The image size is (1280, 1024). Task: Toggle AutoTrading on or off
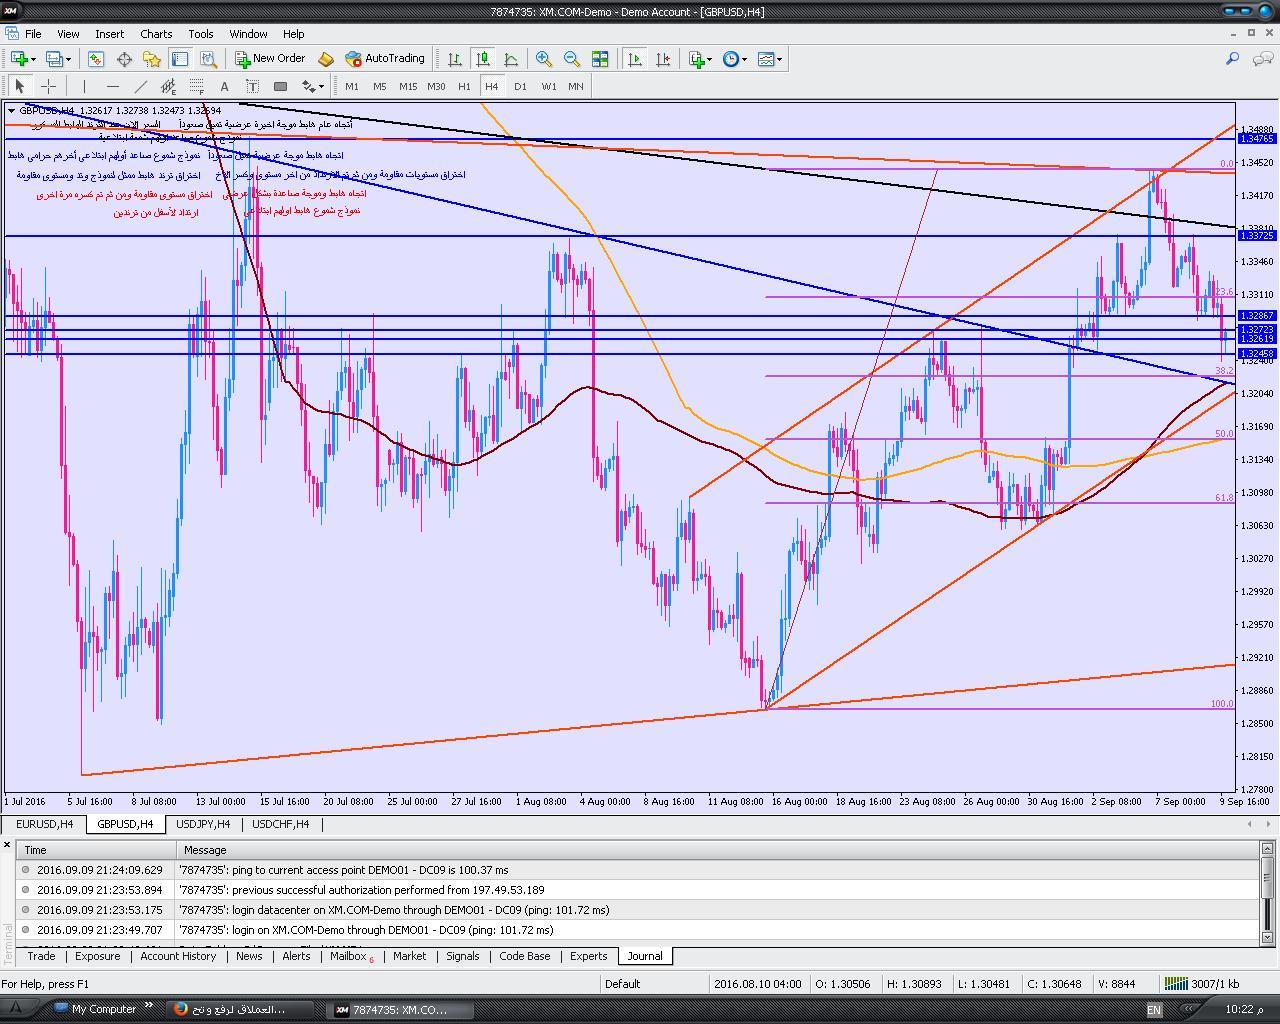385,59
